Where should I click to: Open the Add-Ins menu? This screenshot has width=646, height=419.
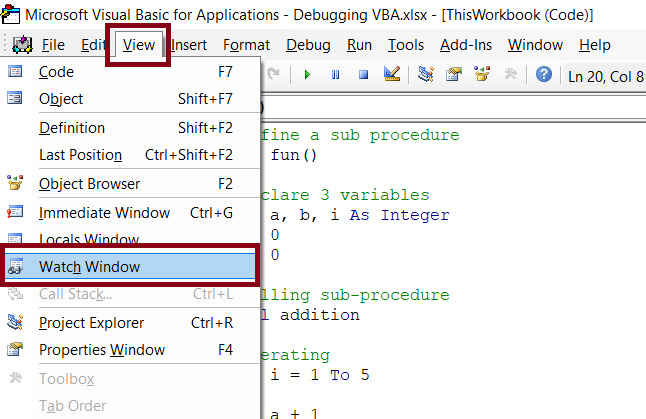click(466, 45)
